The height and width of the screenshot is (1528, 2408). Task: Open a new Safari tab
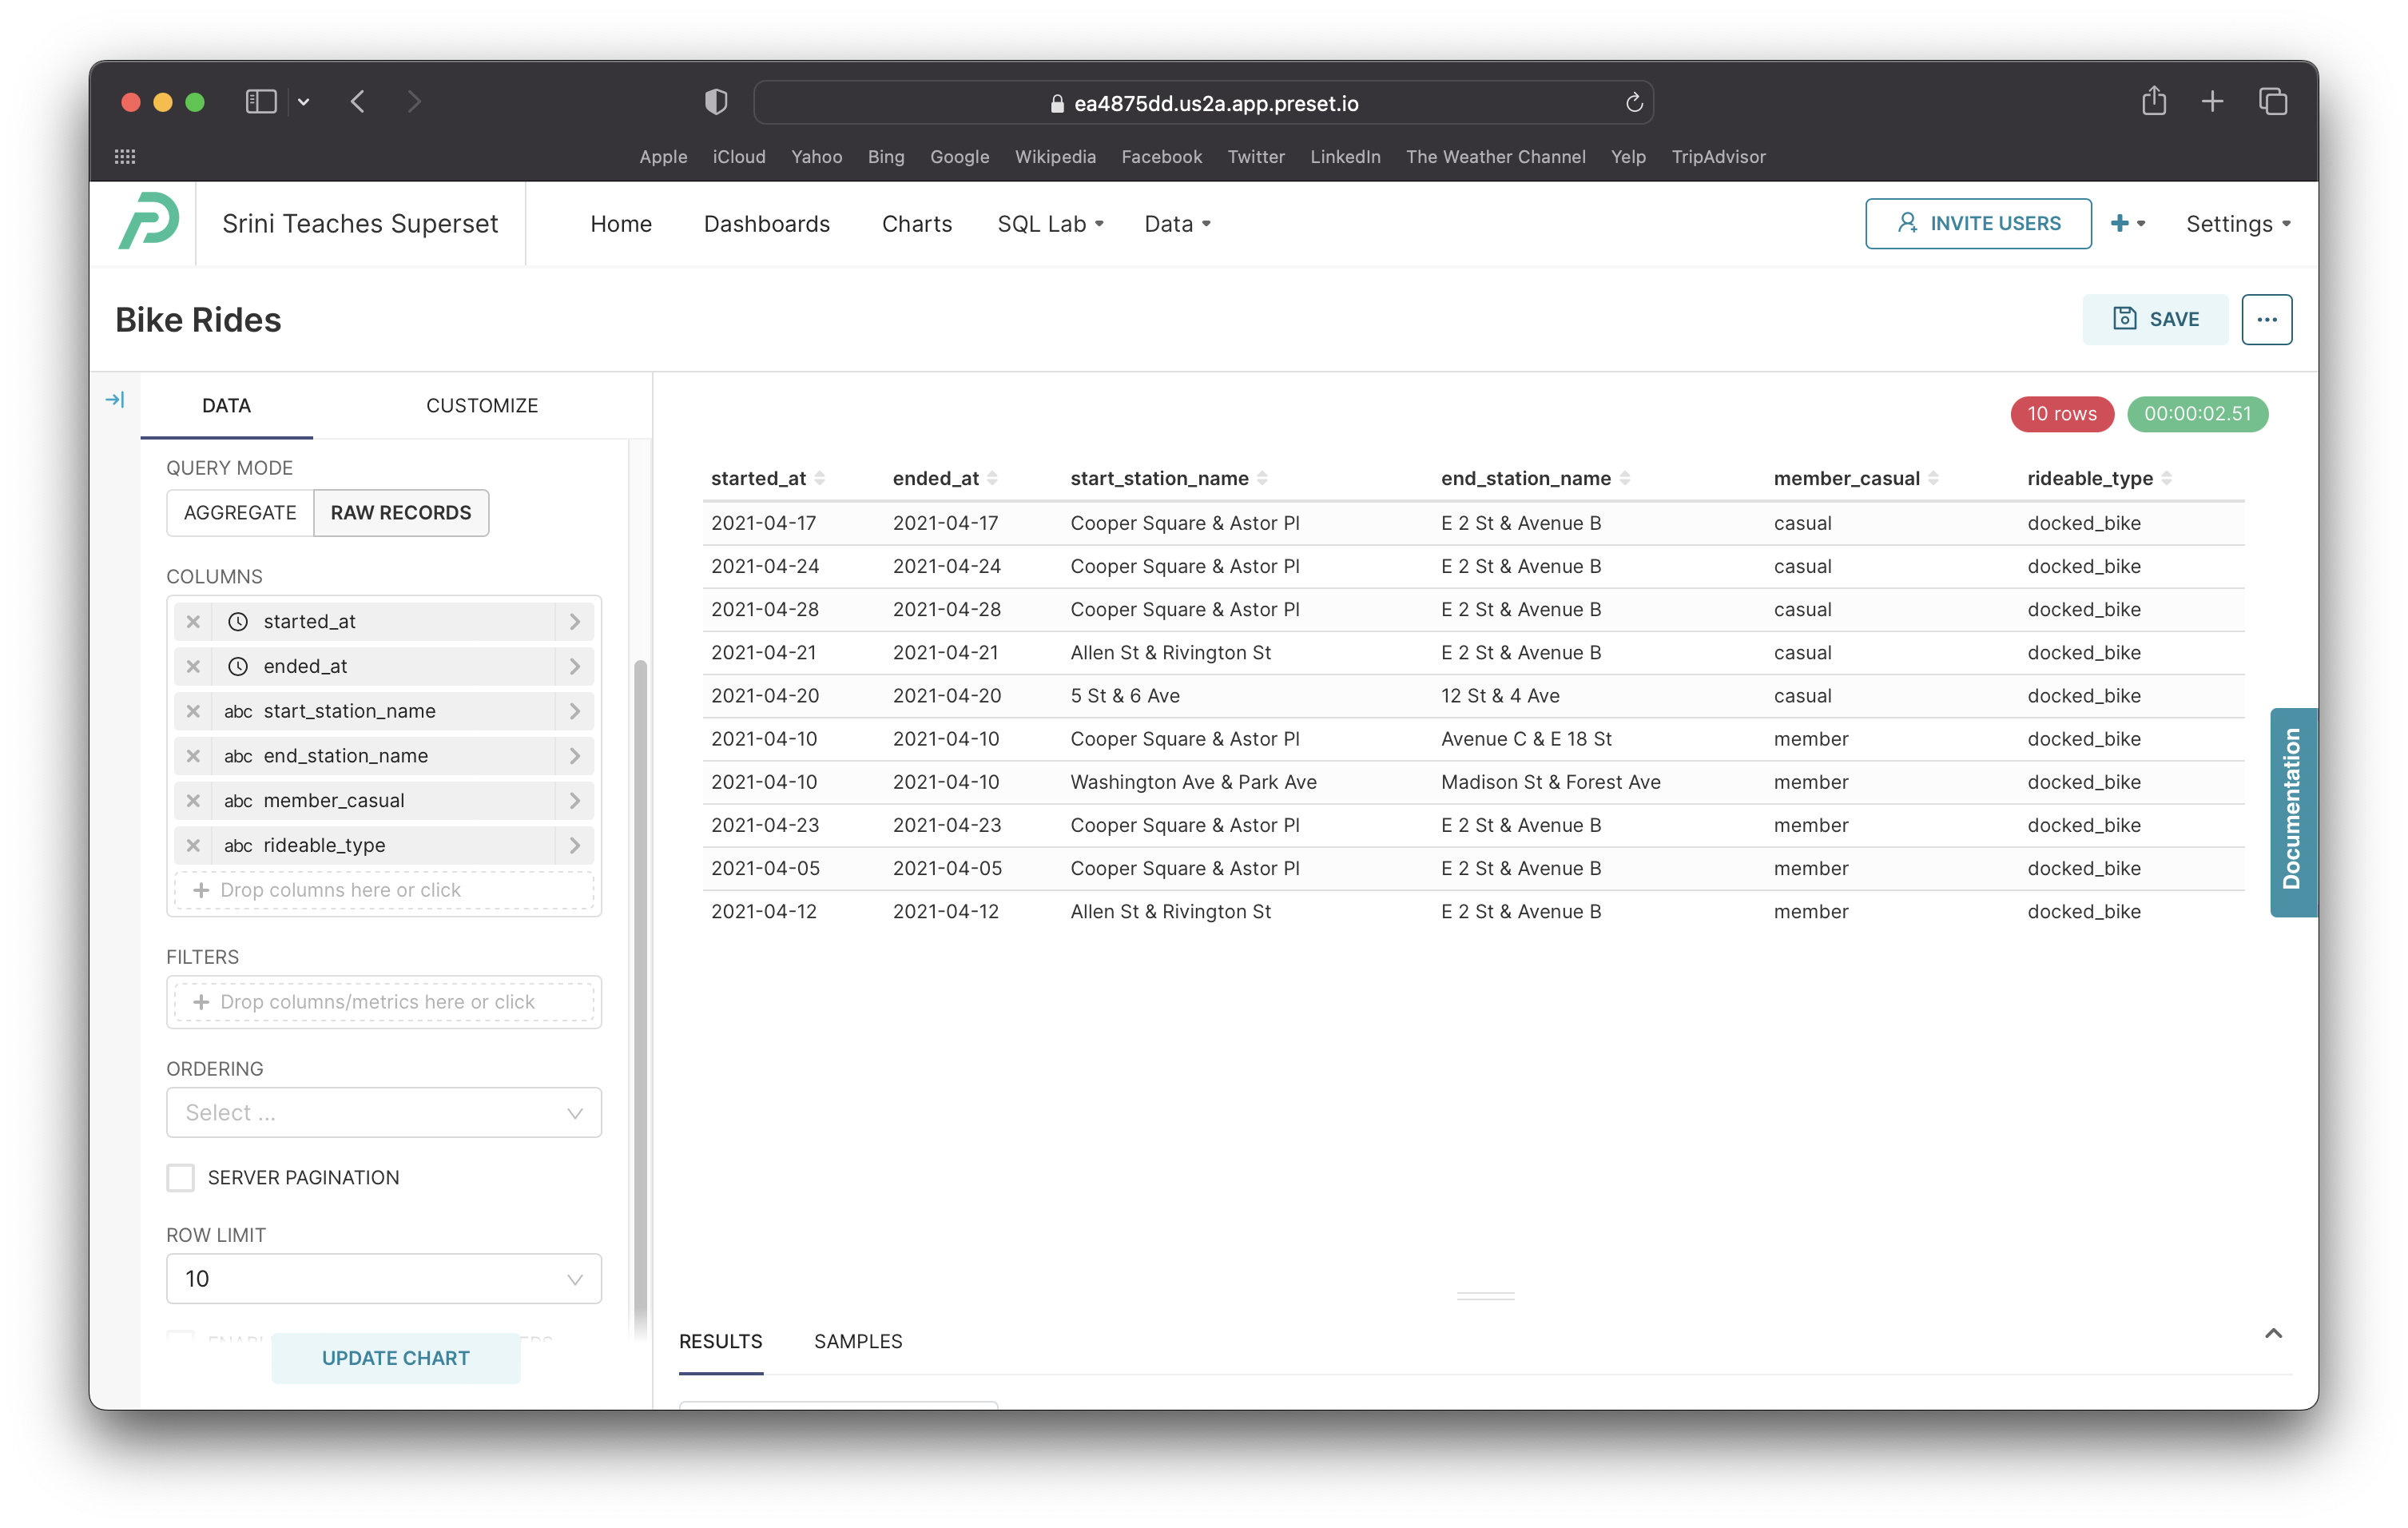point(2212,101)
